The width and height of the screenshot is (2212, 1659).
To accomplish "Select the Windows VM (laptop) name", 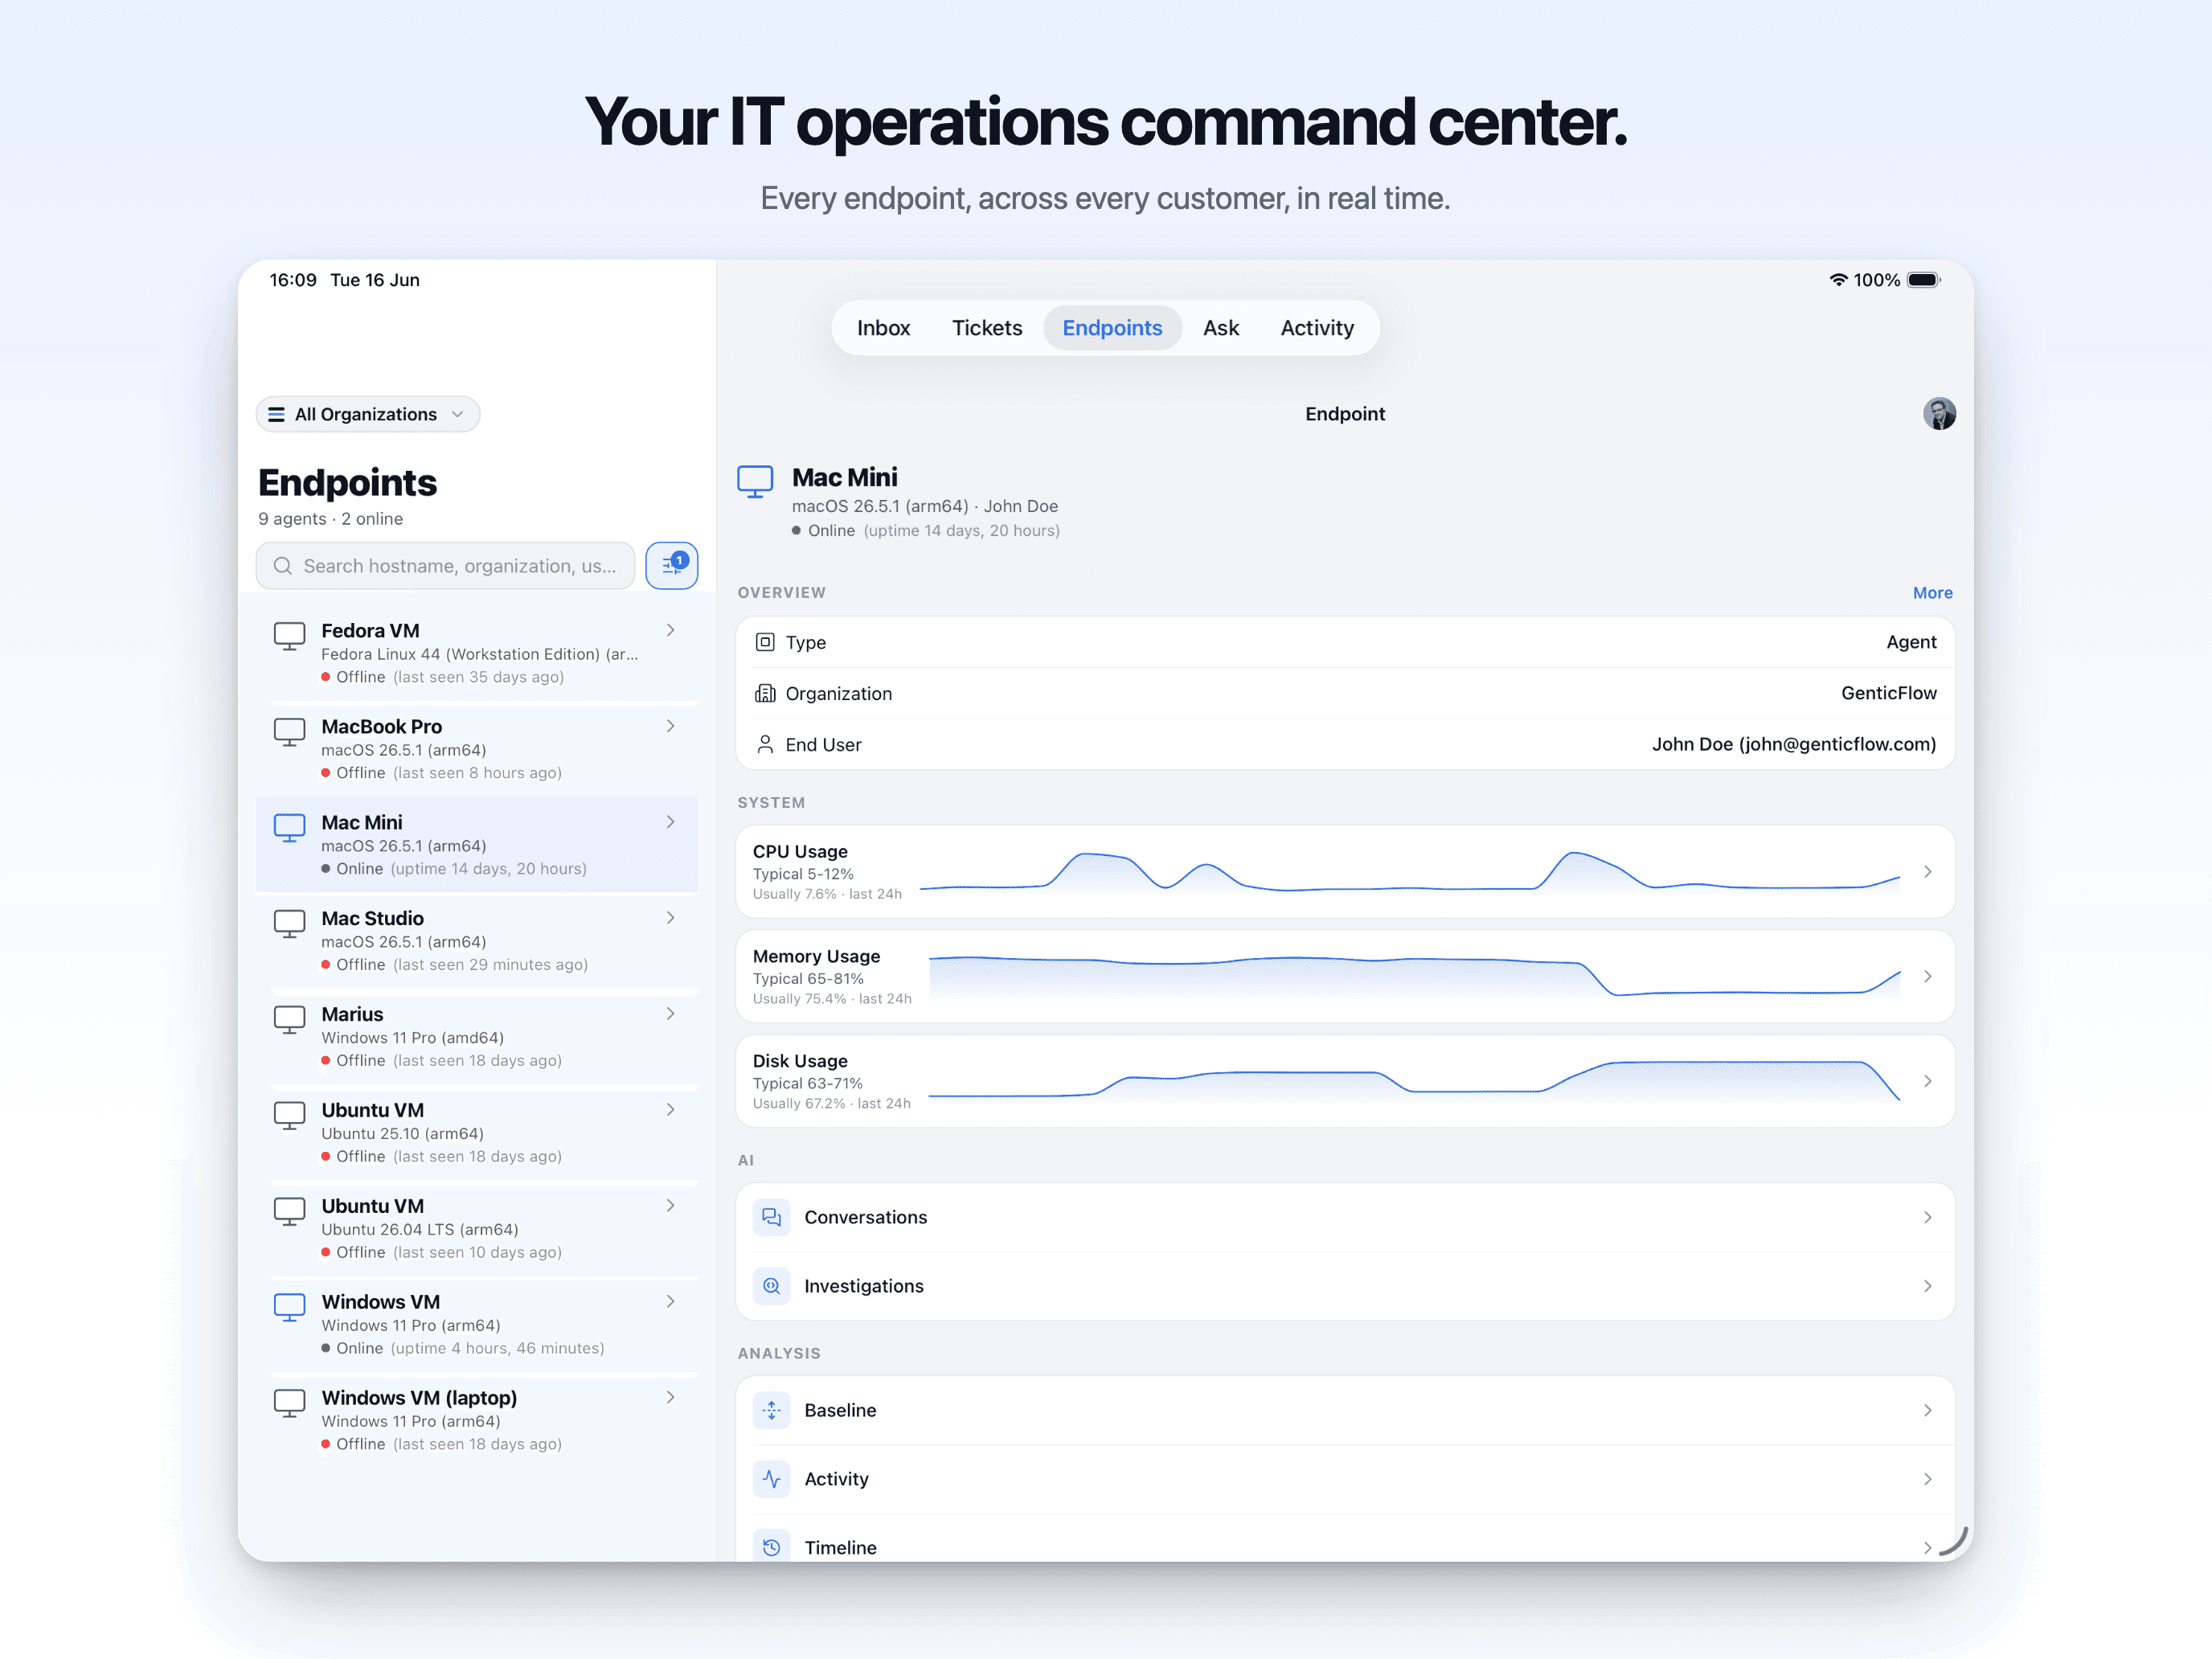I will (419, 1398).
